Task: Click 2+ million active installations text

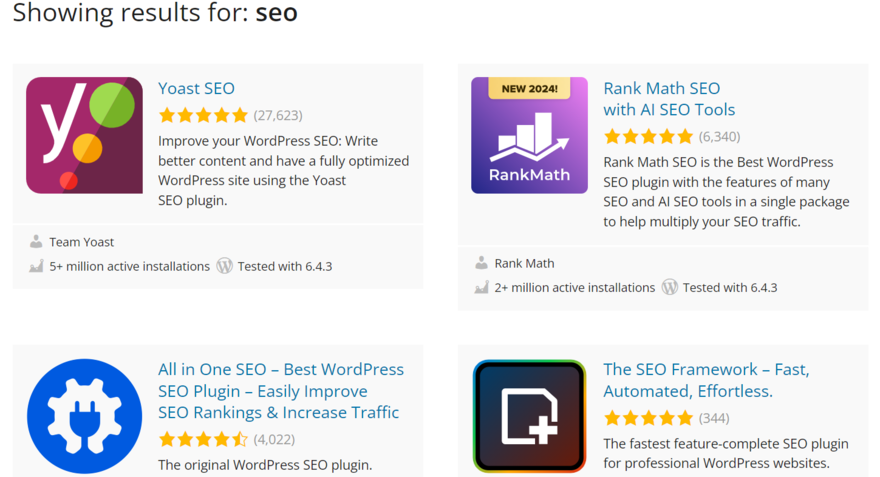Action: point(575,288)
